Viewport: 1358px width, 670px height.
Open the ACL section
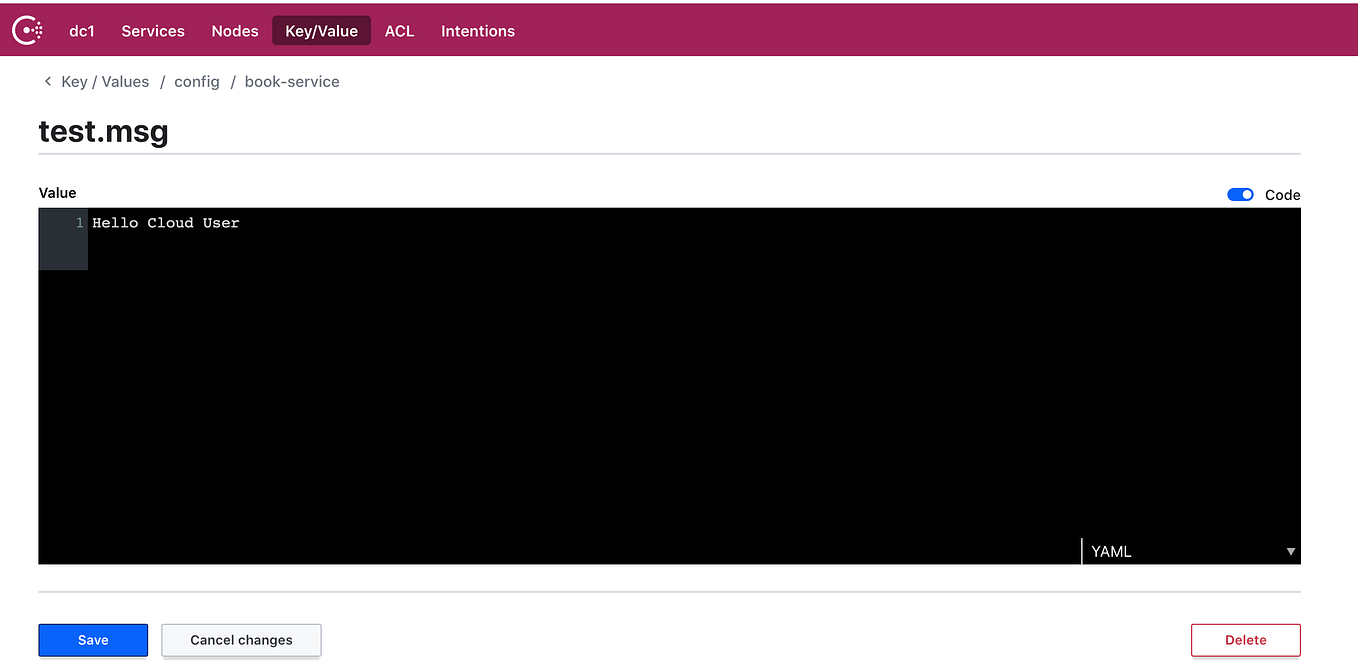(x=399, y=31)
